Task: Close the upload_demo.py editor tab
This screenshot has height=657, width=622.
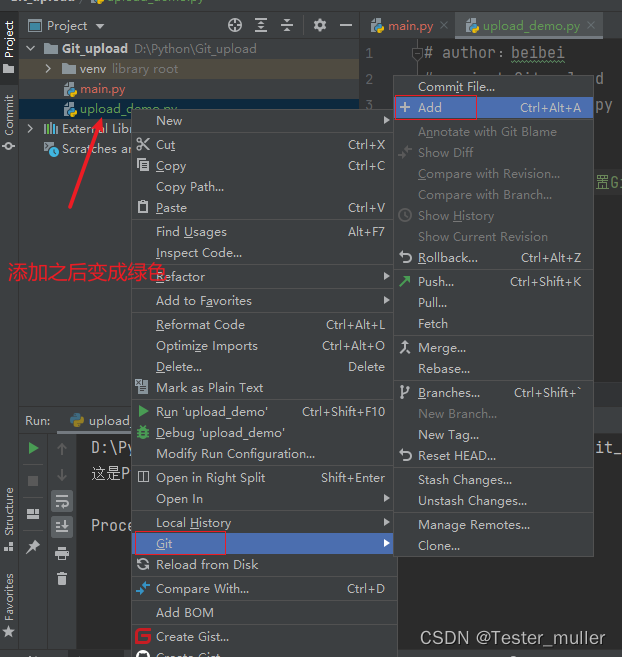Action: click(x=591, y=26)
